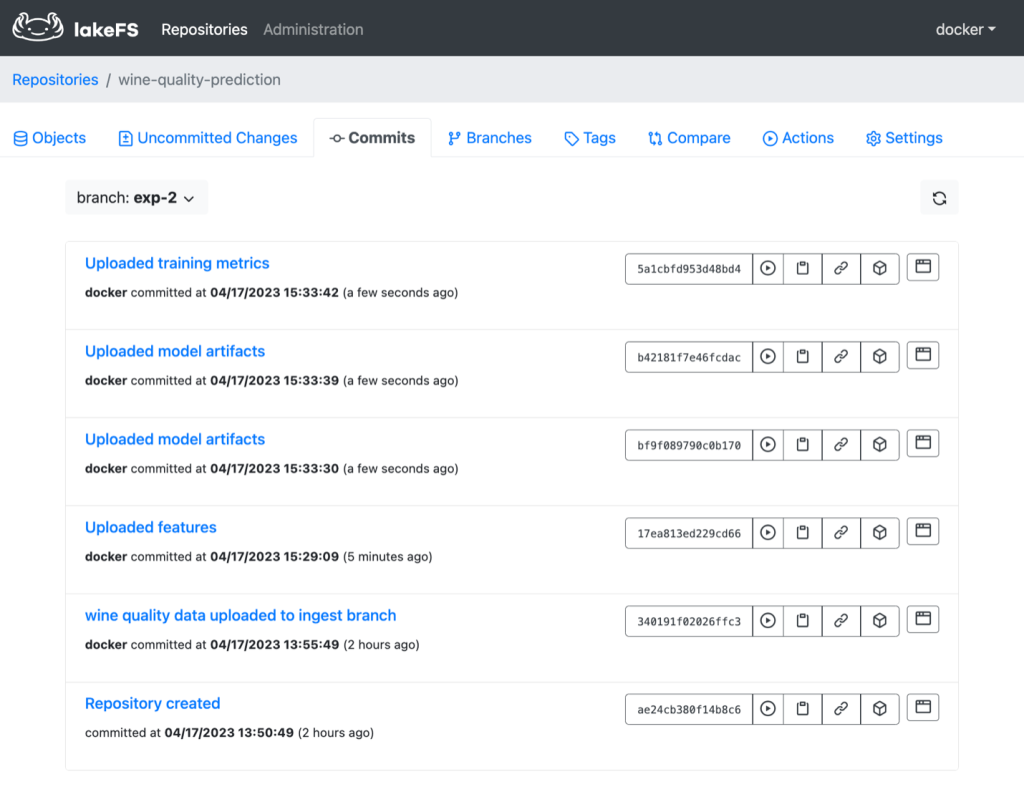Switch to the Actions tab
The image size is (1024, 807).
point(798,138)
